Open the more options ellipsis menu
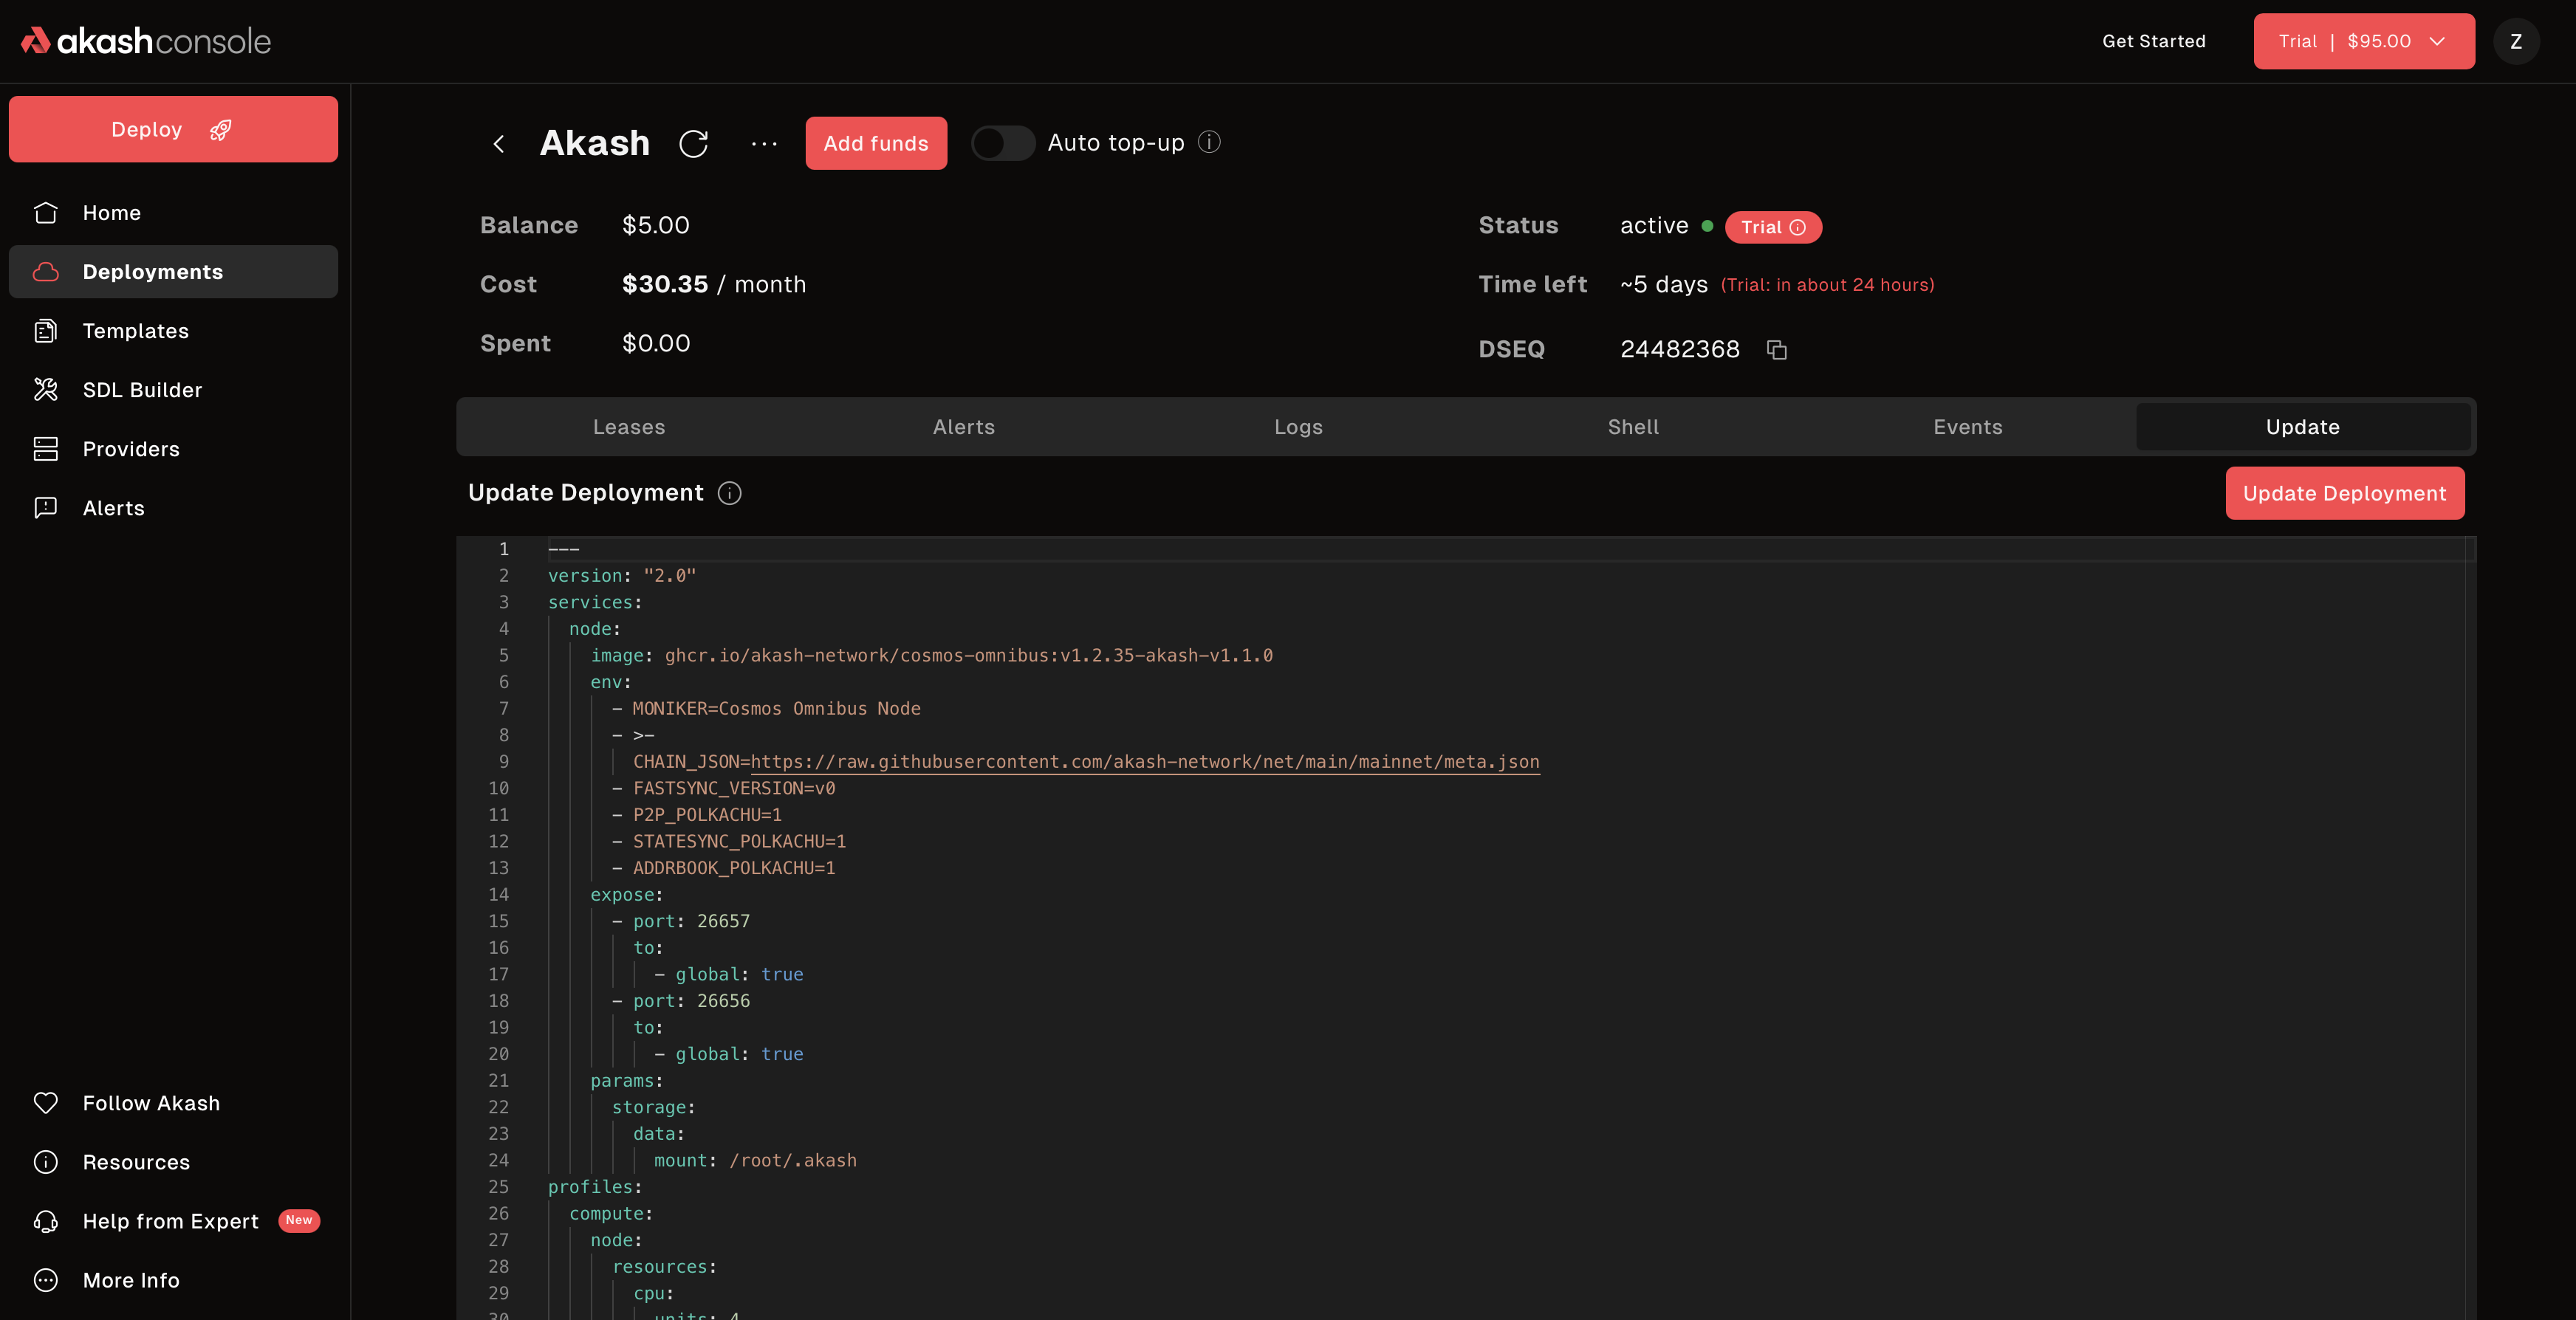 coord(764,143)
